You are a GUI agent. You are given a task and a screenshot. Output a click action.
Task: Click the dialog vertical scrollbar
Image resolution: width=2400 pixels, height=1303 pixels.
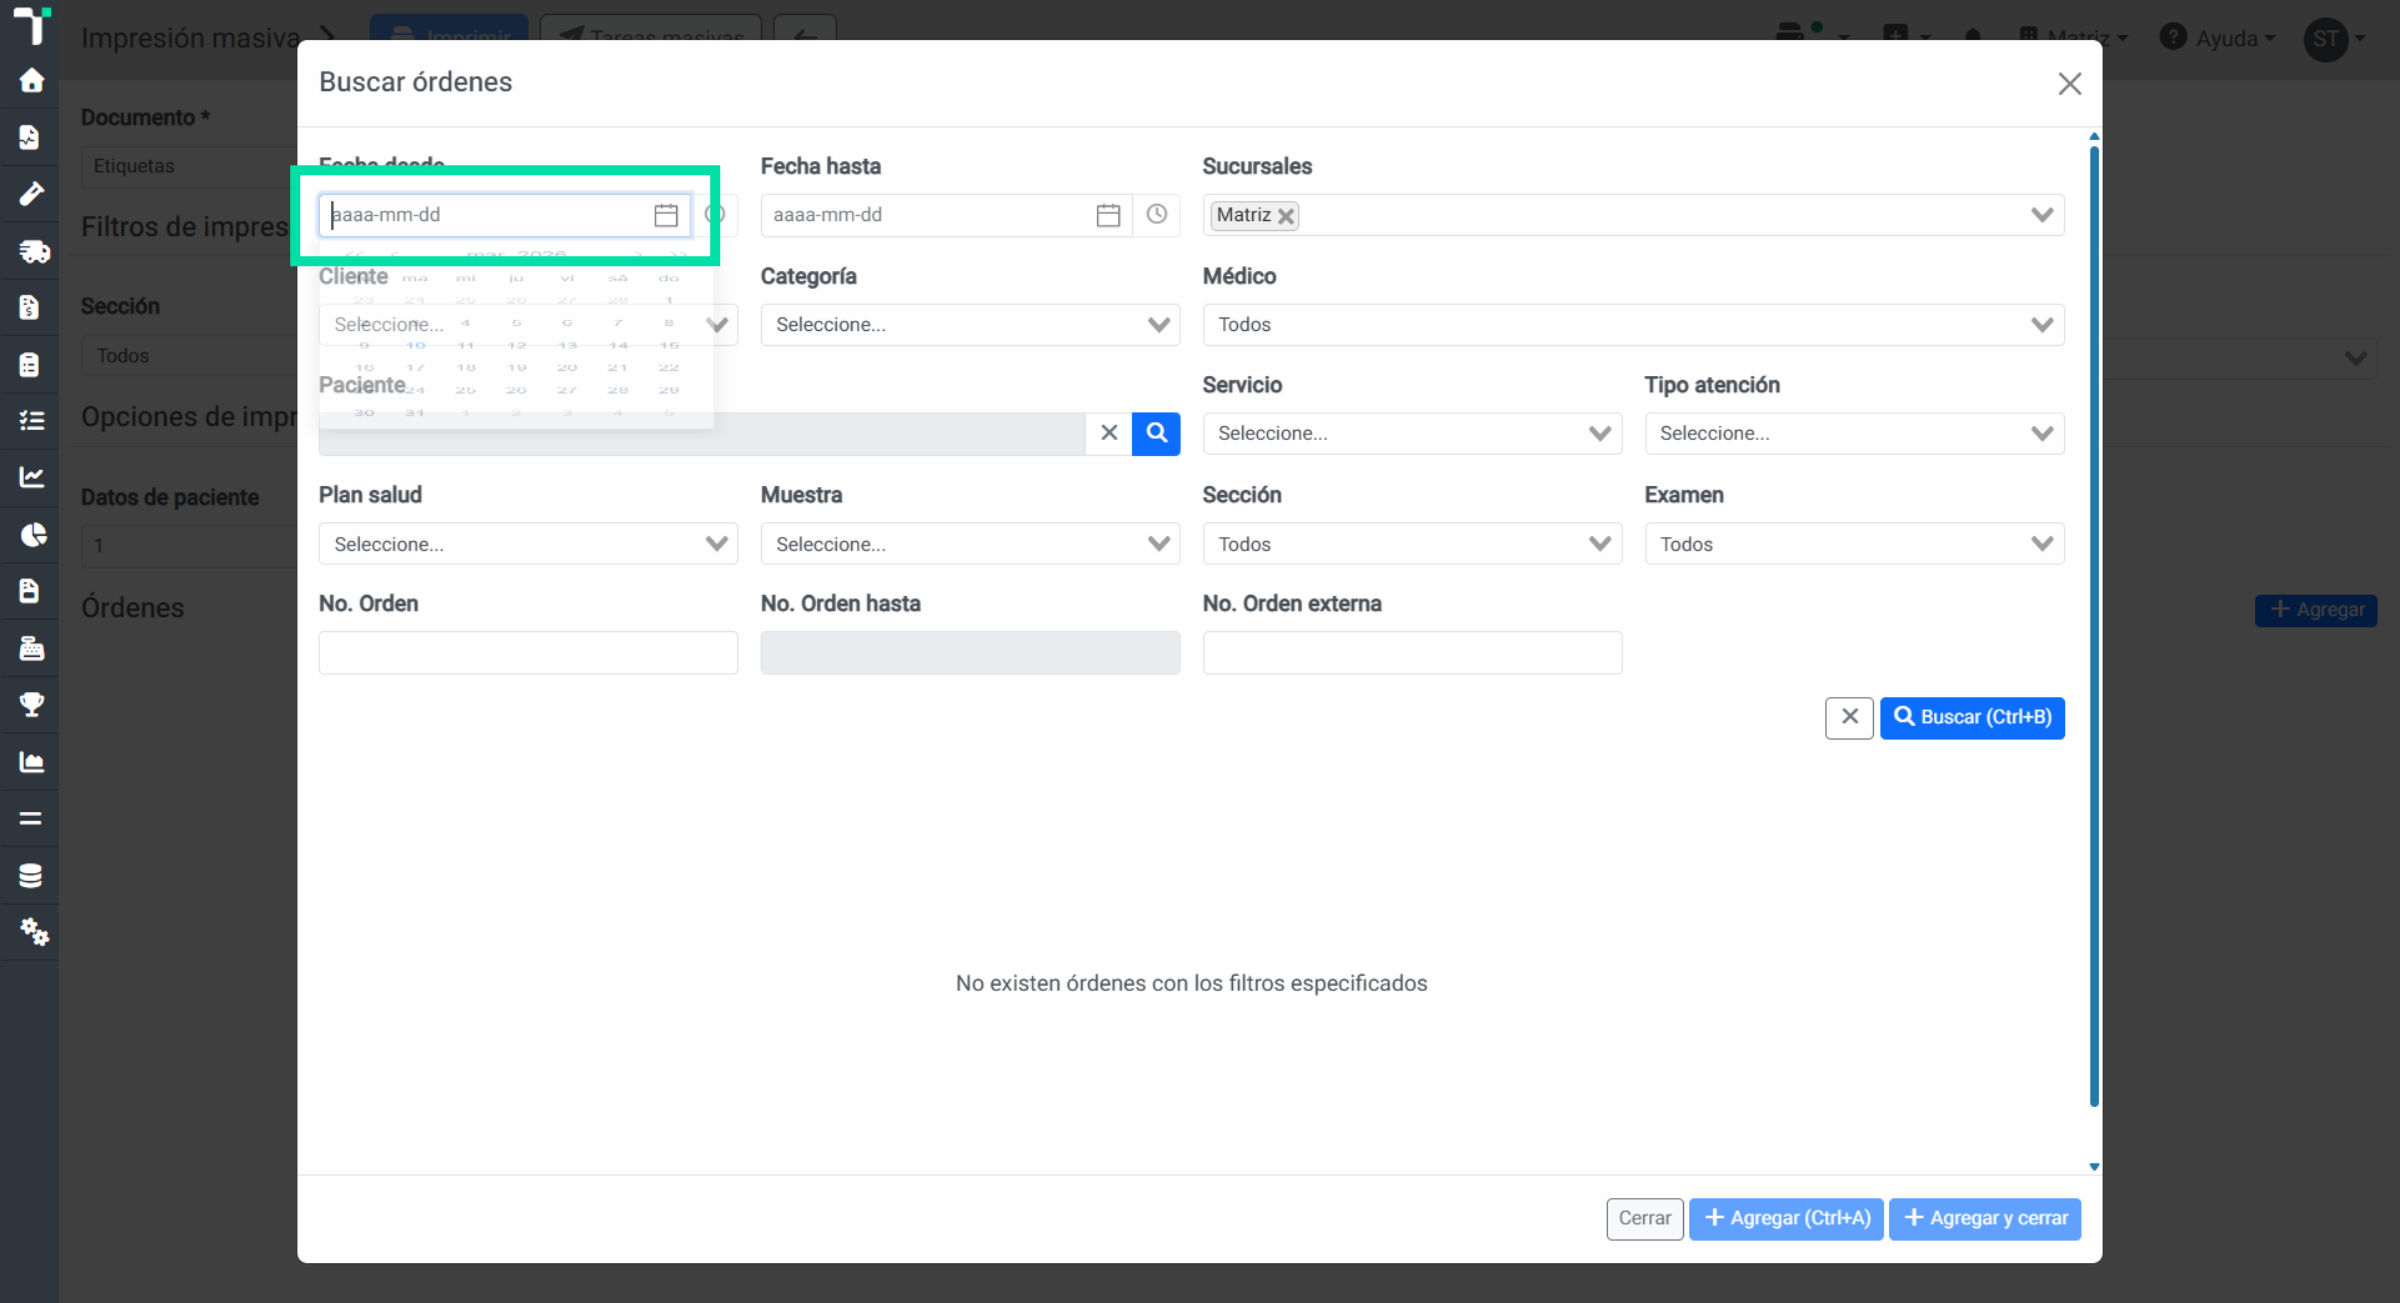point(2094,626)
